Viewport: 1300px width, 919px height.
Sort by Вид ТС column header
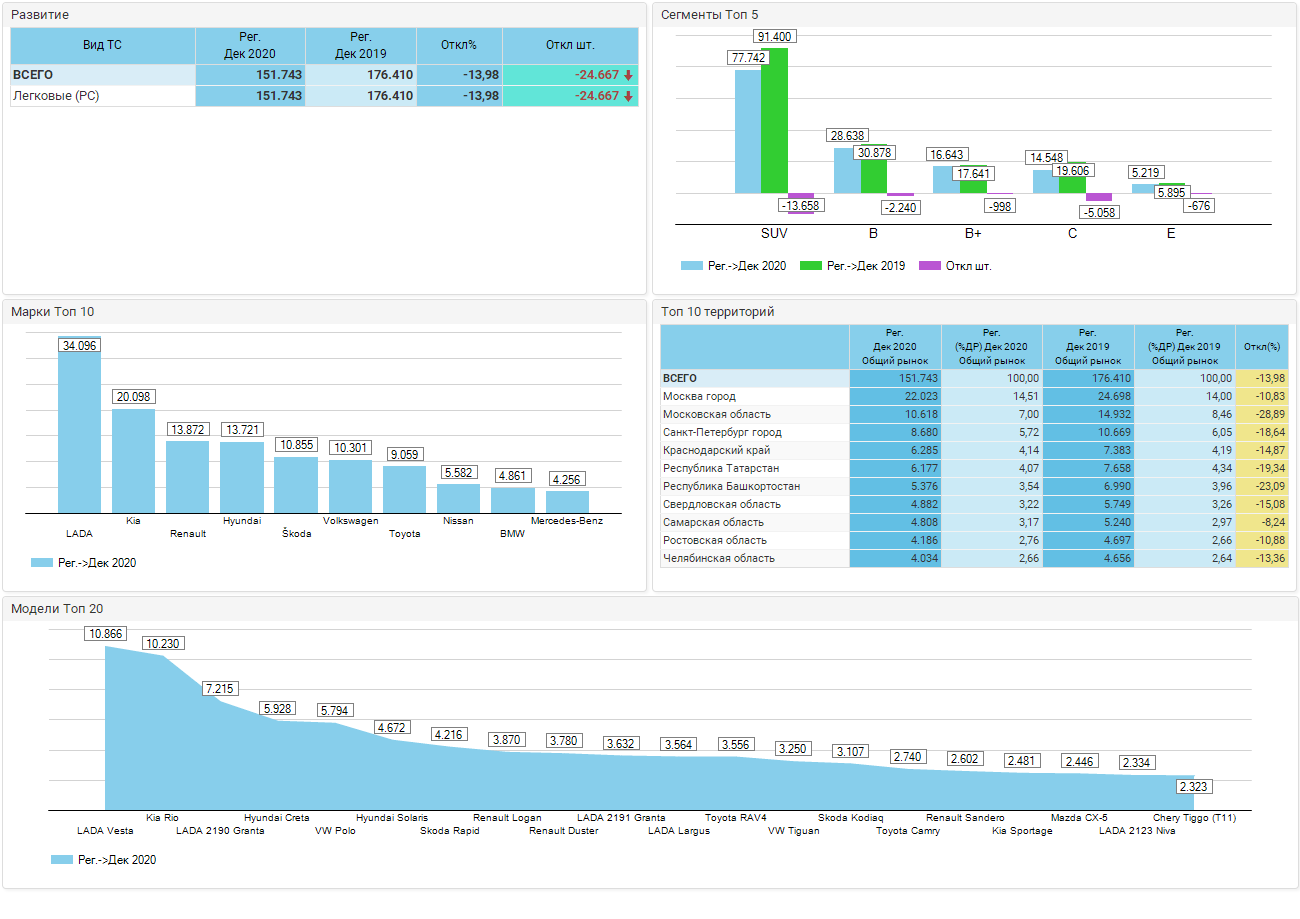point(102,46)
